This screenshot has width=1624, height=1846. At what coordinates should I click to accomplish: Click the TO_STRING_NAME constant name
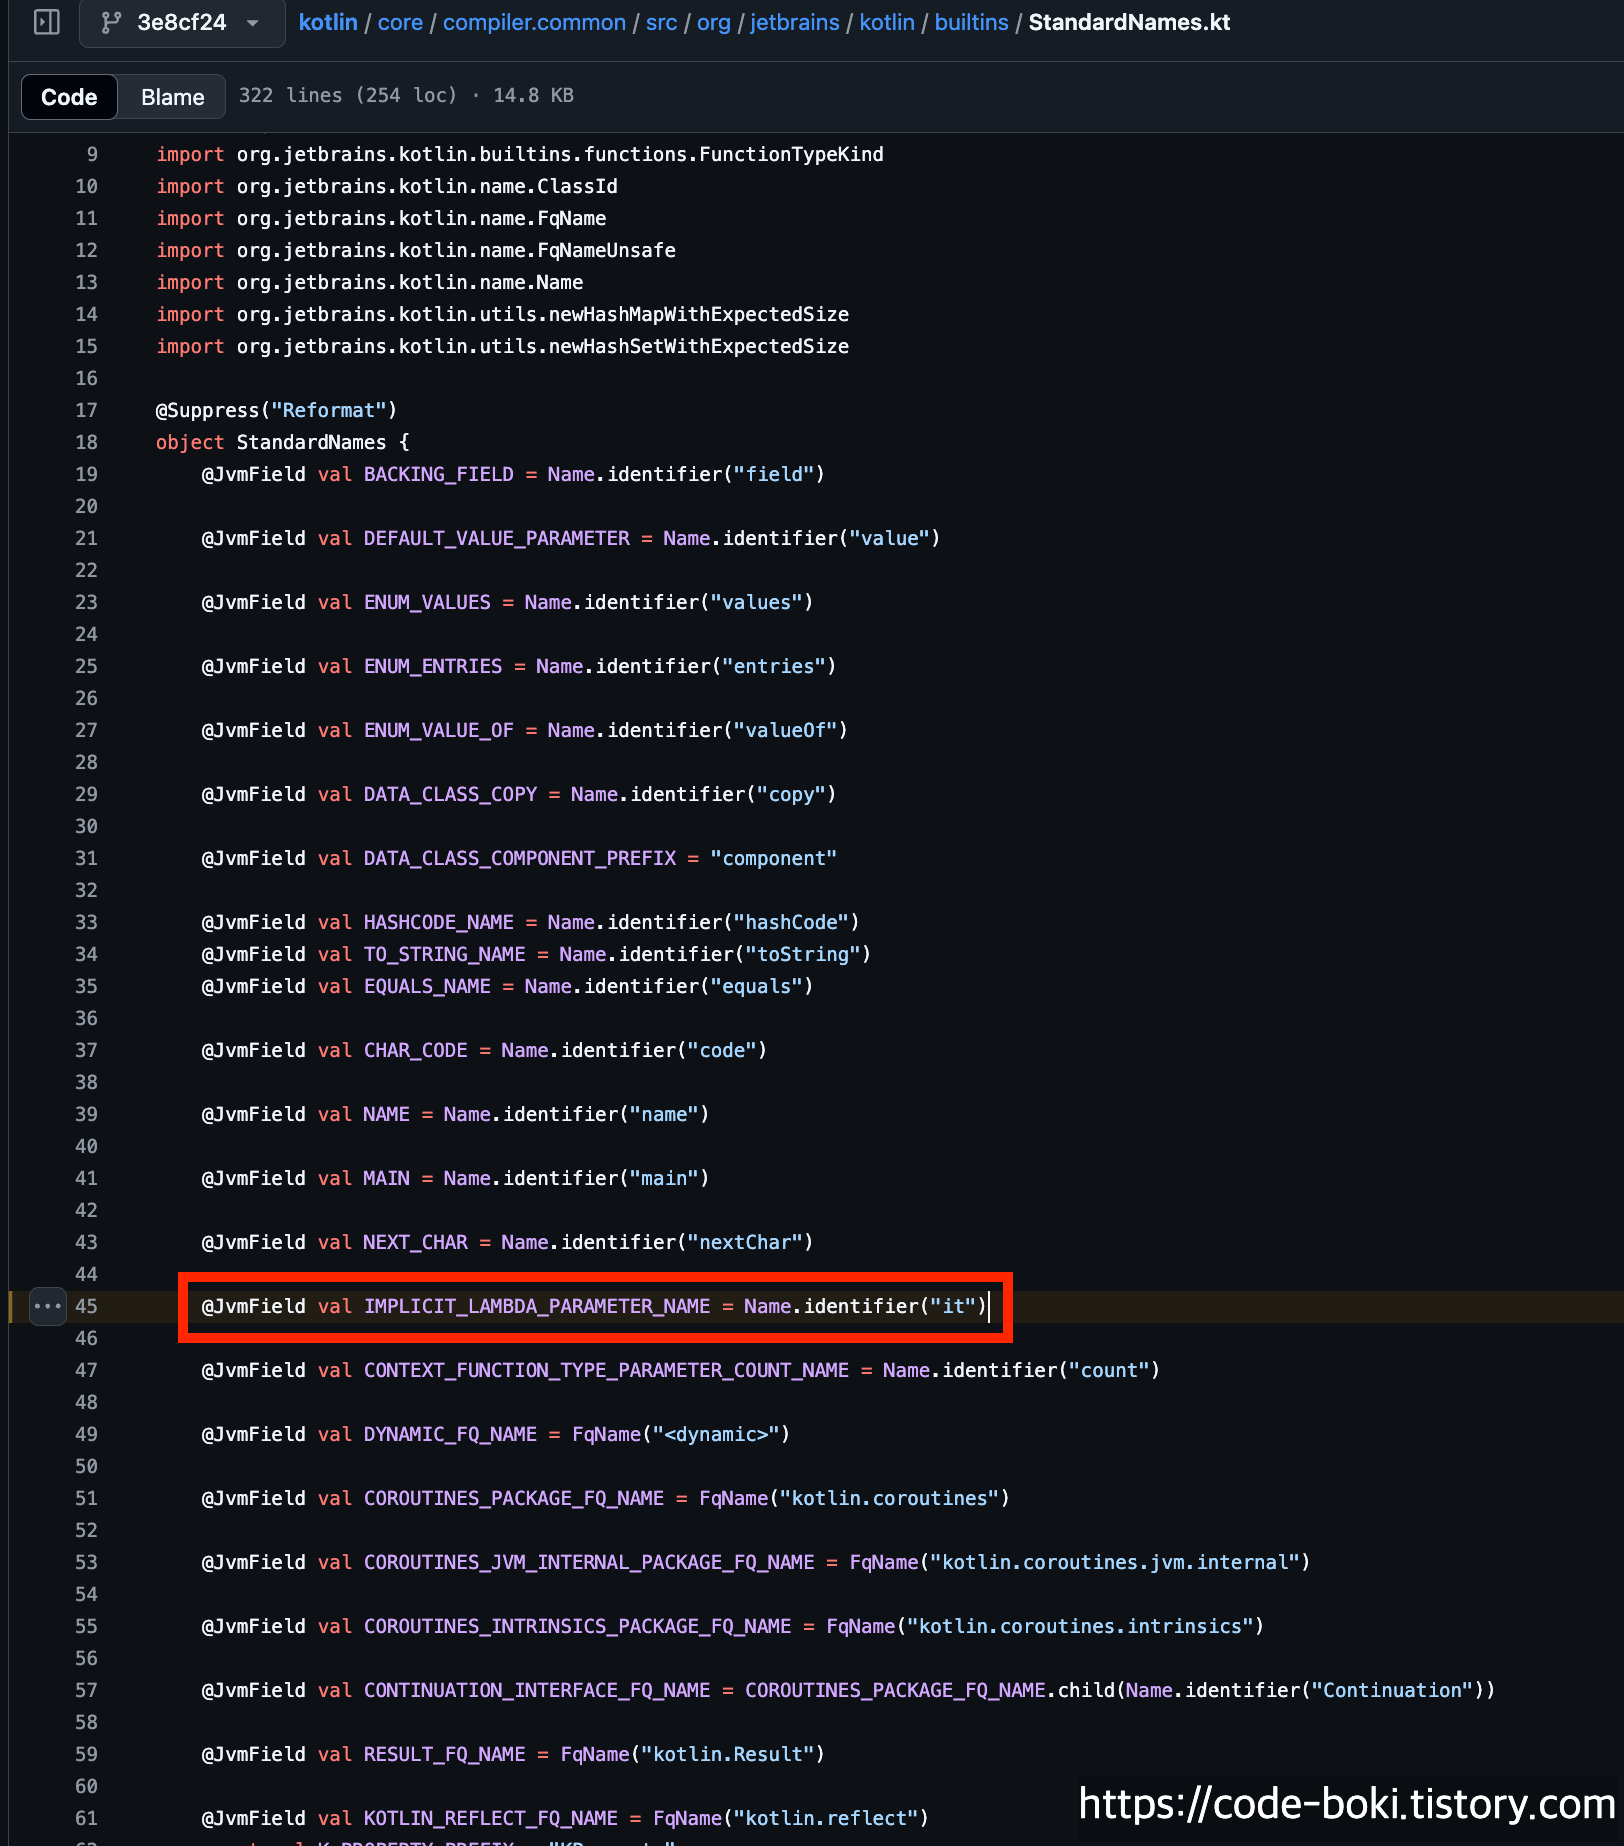coord(444,954)
